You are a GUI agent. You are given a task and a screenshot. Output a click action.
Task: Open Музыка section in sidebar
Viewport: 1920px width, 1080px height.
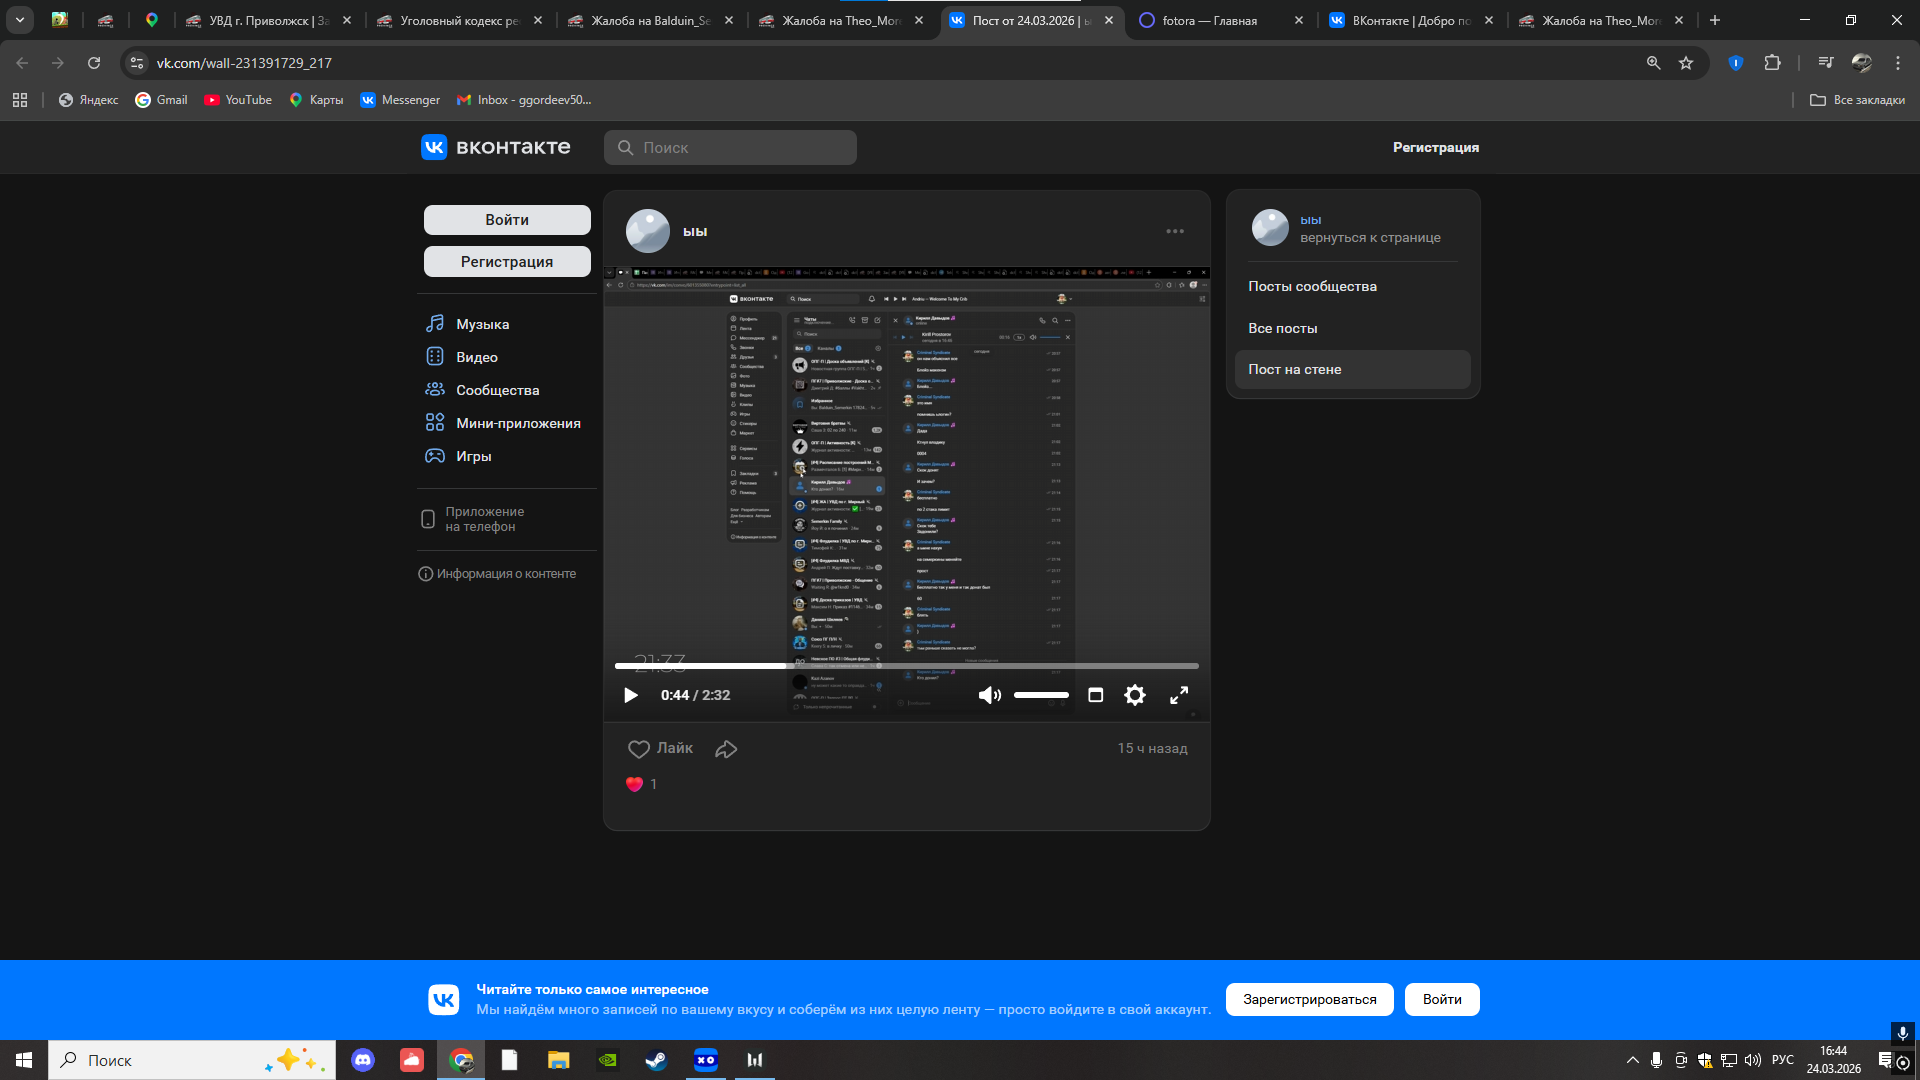click(482, 324)
